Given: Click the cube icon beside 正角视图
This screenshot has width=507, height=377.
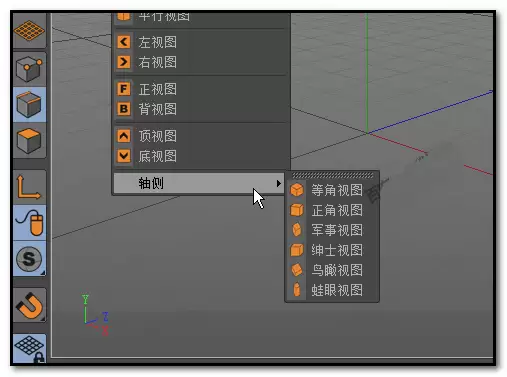Looking at the screenshot, I should [x=297, y=210].
